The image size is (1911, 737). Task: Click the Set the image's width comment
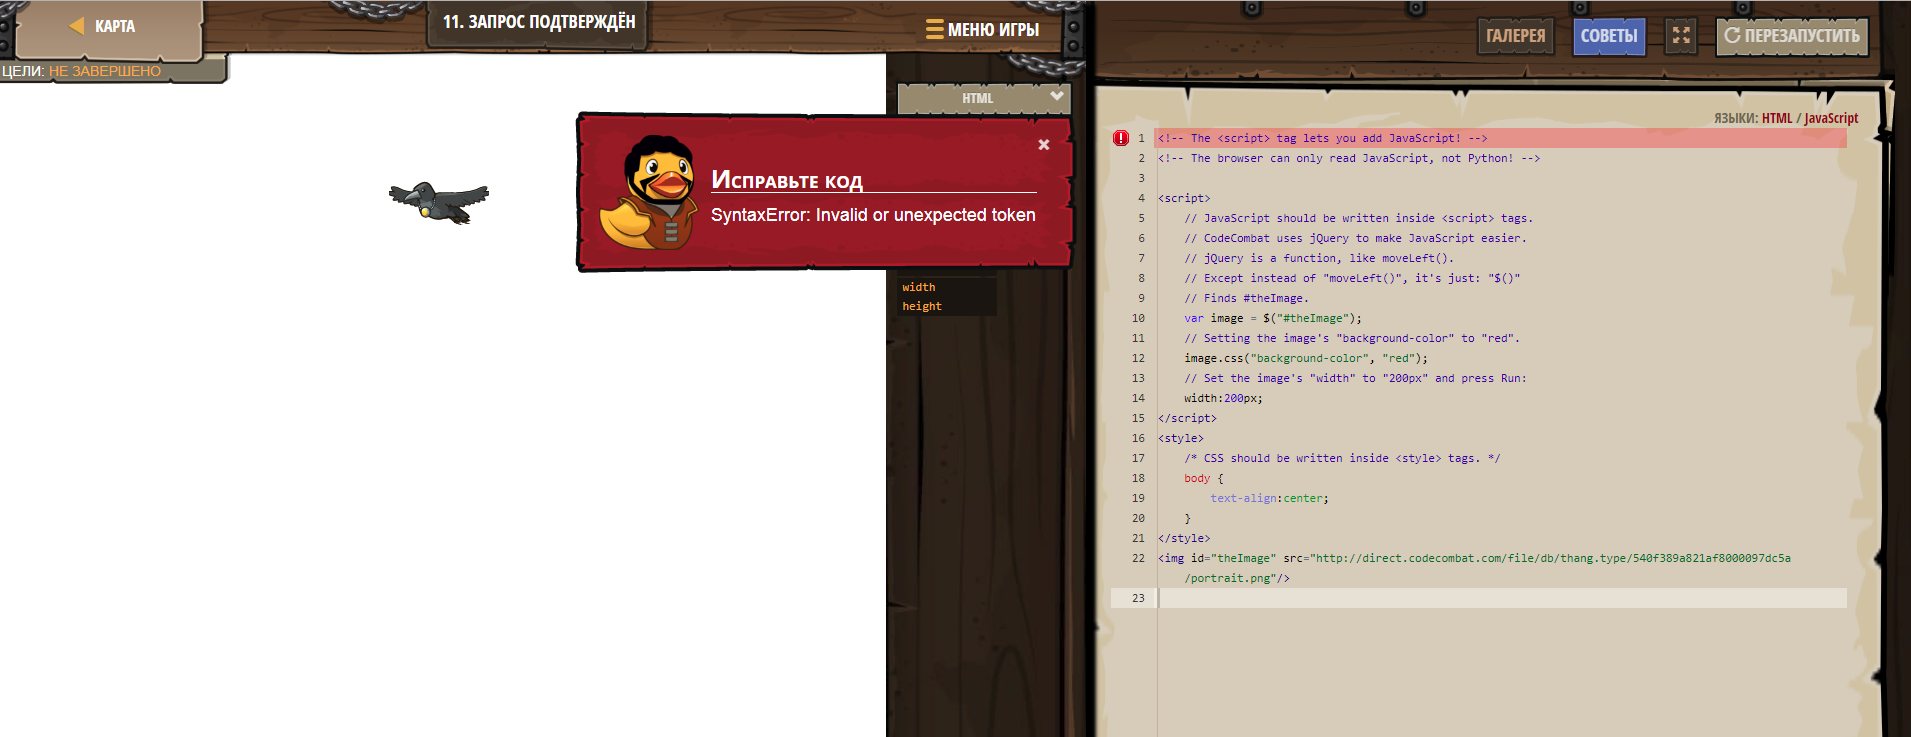tap(1355, 378)
